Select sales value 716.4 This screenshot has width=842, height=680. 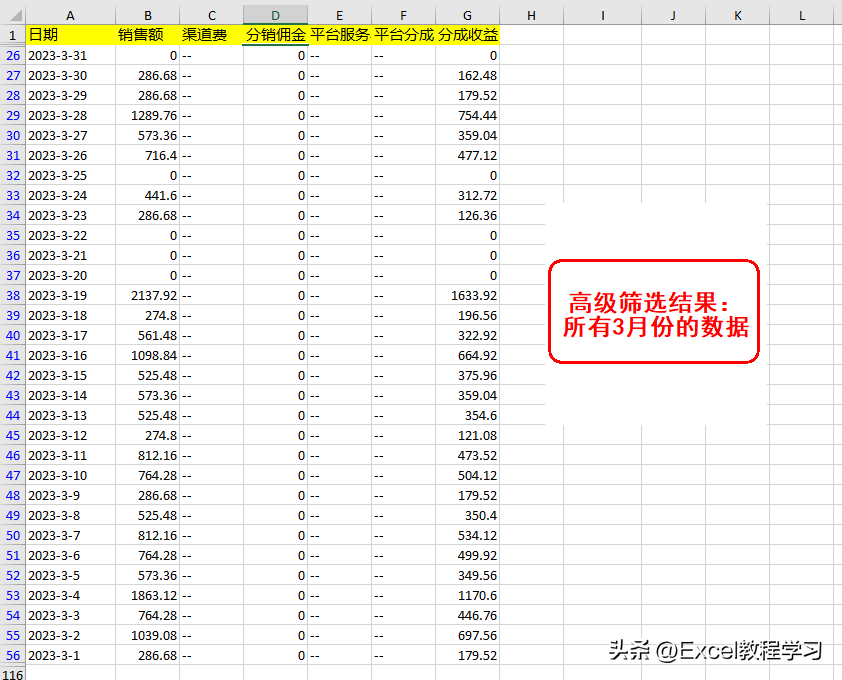click(148, 155)
